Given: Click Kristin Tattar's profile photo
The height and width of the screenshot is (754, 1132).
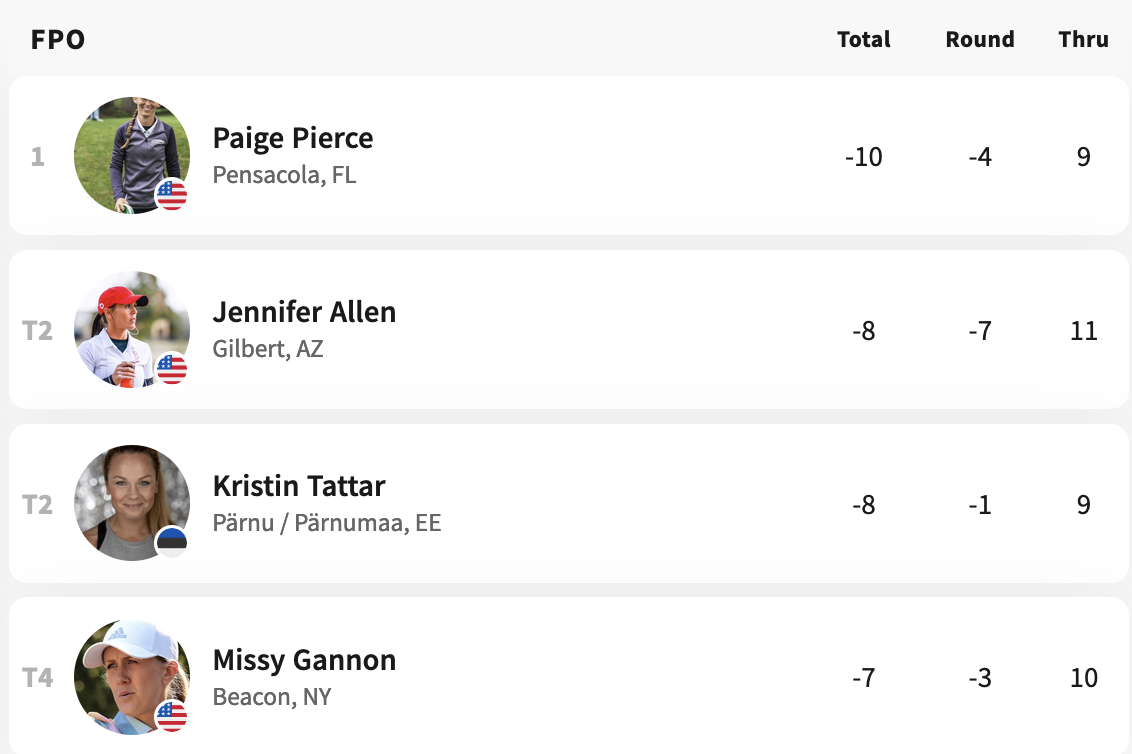Looking at the screenshot, I should (132, 503).
